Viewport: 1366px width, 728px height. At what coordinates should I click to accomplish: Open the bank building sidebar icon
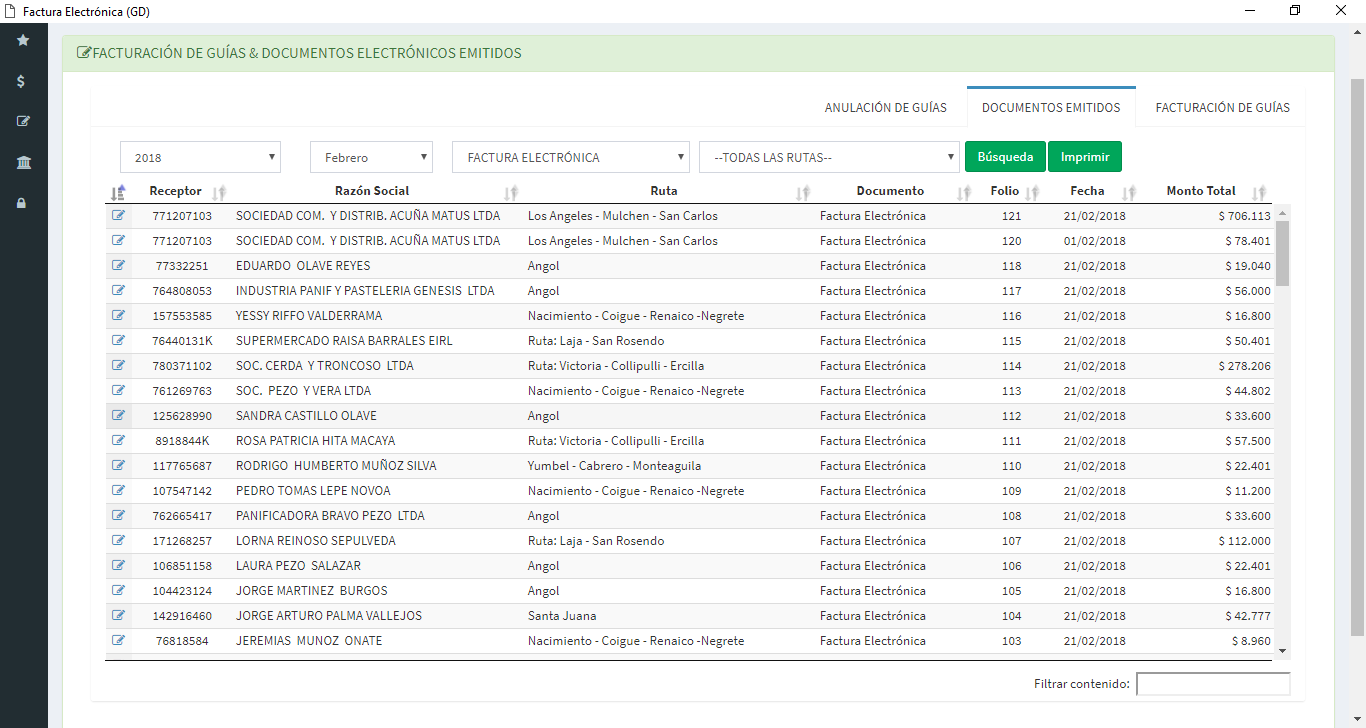coord(23,163)
